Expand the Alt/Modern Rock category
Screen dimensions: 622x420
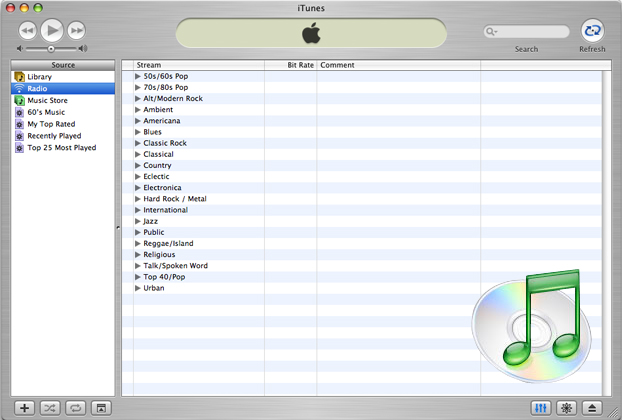138,98
